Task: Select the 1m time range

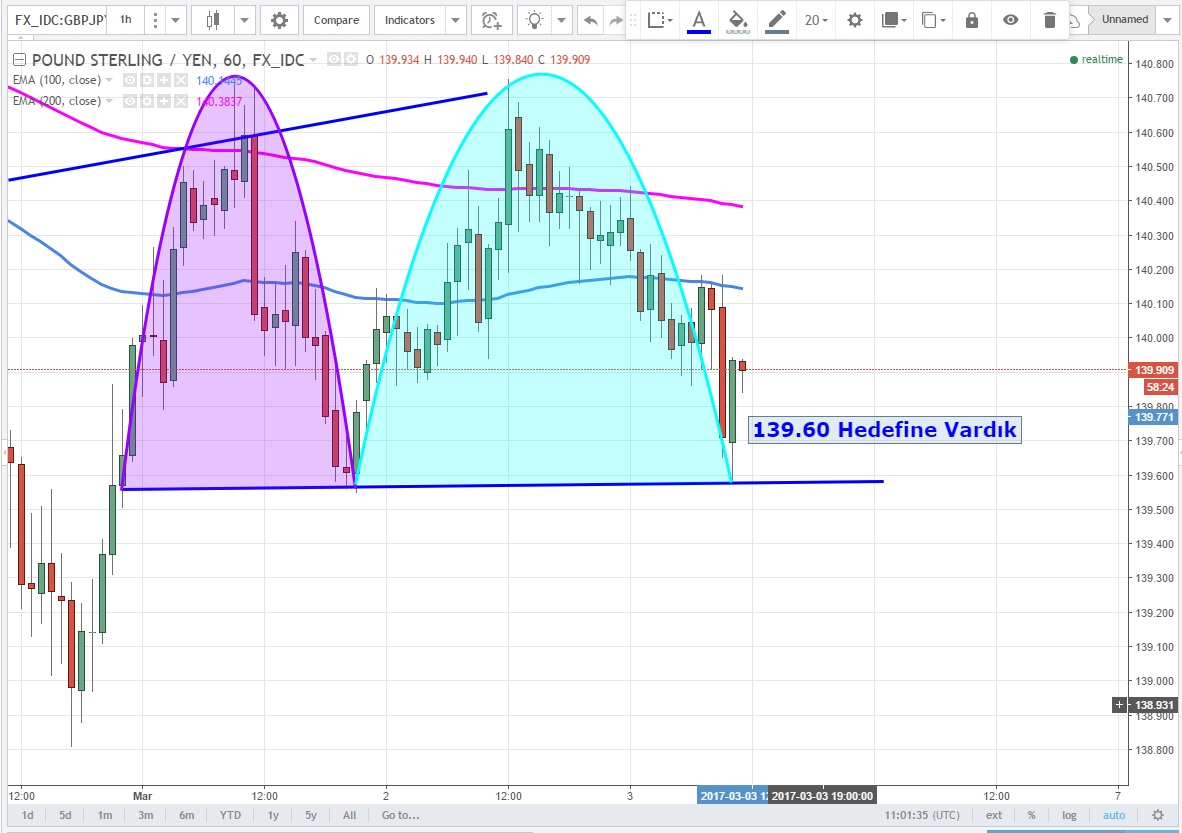Action: click(105, 815)
